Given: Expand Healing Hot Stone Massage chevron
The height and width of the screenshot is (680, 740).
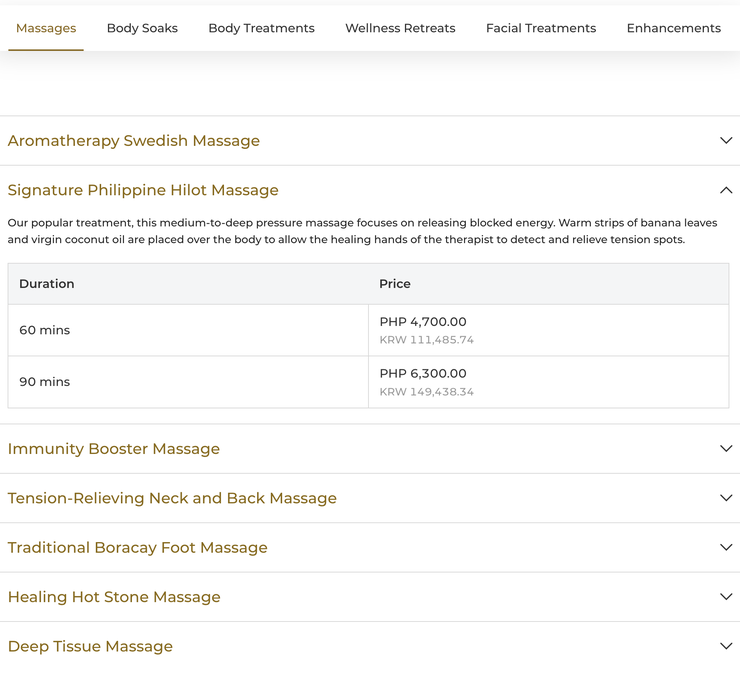Looking at the screenshot, I should (726, 596).
